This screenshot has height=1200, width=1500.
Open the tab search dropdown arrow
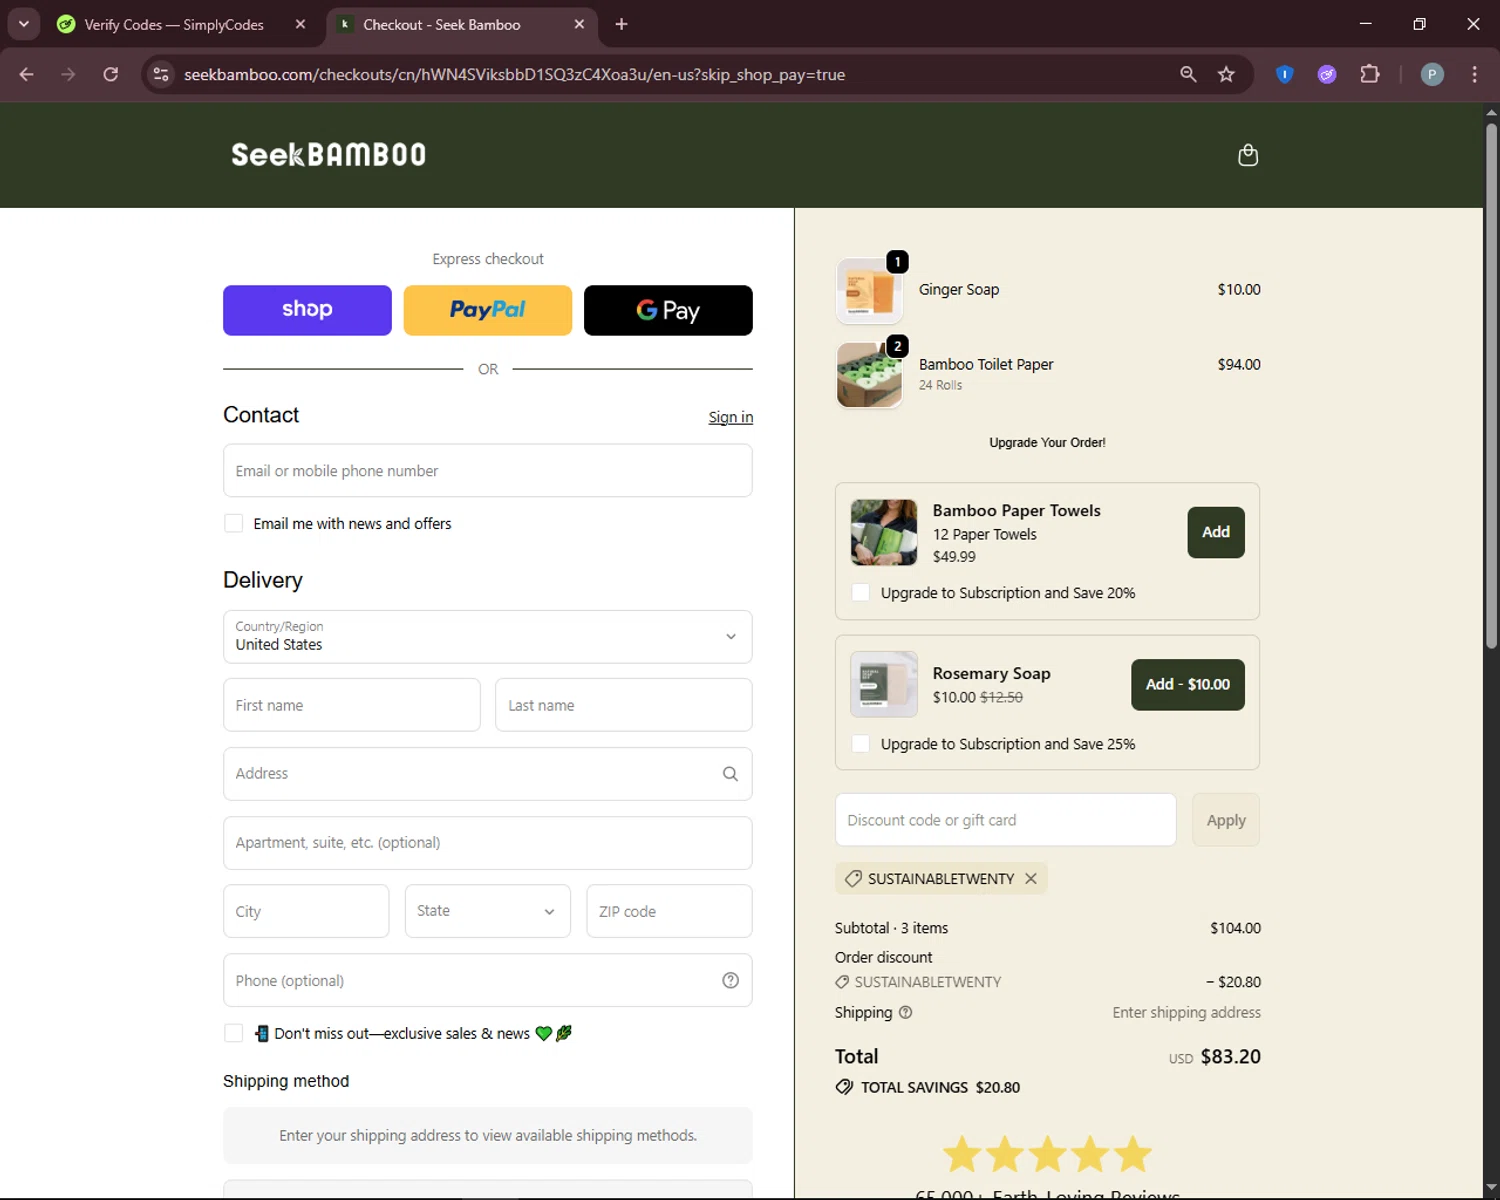coord(23,24)
